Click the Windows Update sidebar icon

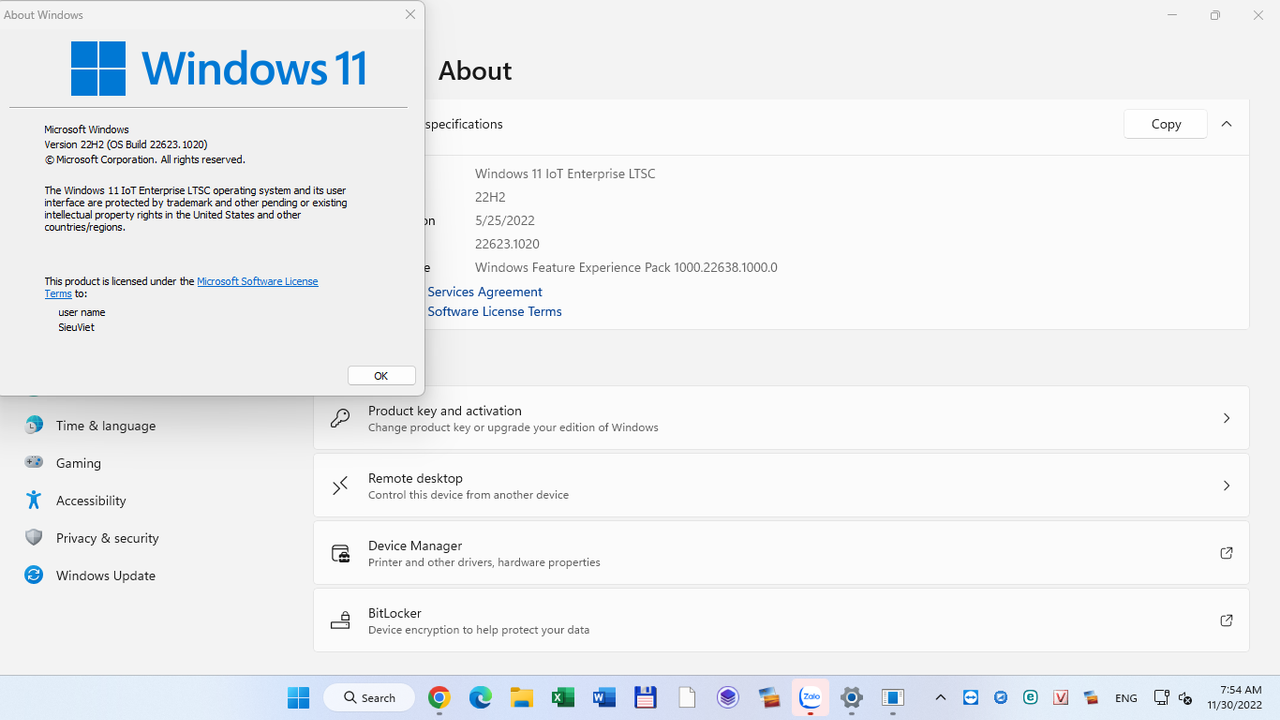point(34,575)
